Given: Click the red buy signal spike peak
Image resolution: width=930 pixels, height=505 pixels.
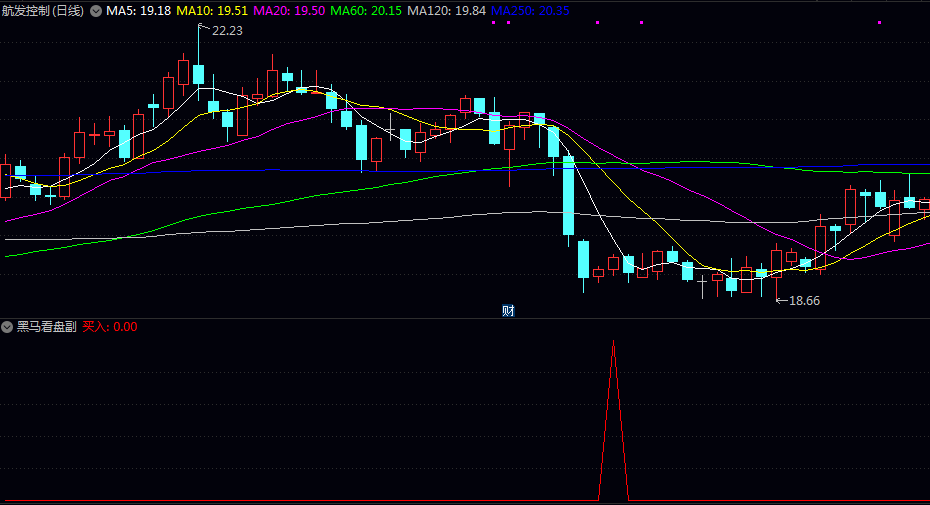Looking at the screenshot, I should (x=613, y=343).
